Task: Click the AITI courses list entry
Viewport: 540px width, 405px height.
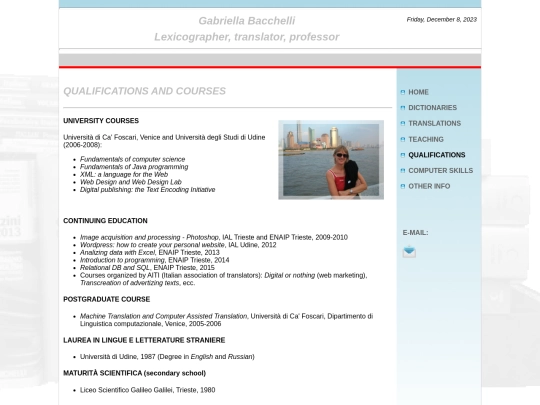Action: tap(224, 279)
